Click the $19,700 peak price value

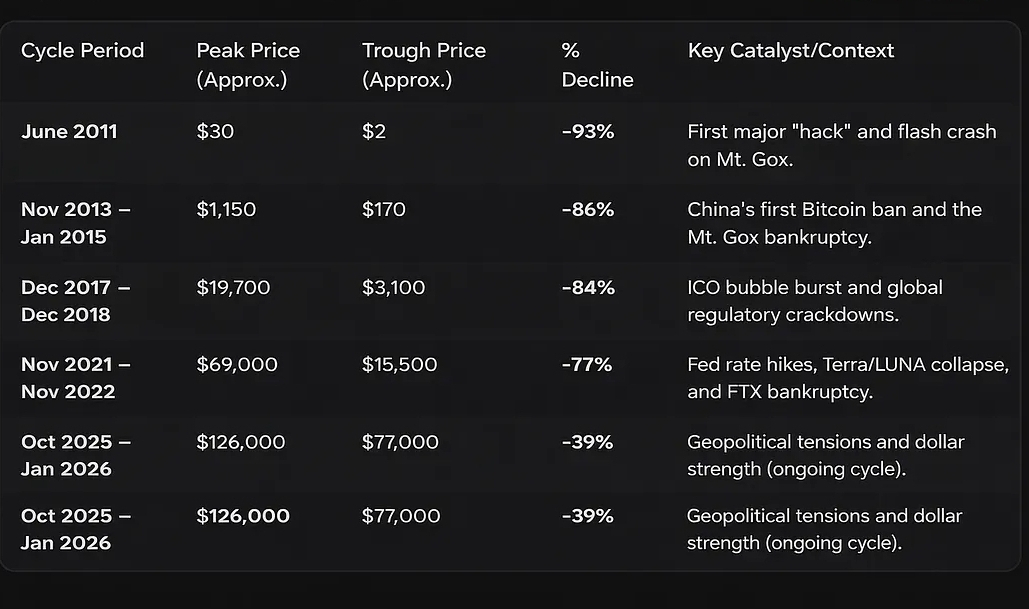pyautogui.click(x=233, y=288)
